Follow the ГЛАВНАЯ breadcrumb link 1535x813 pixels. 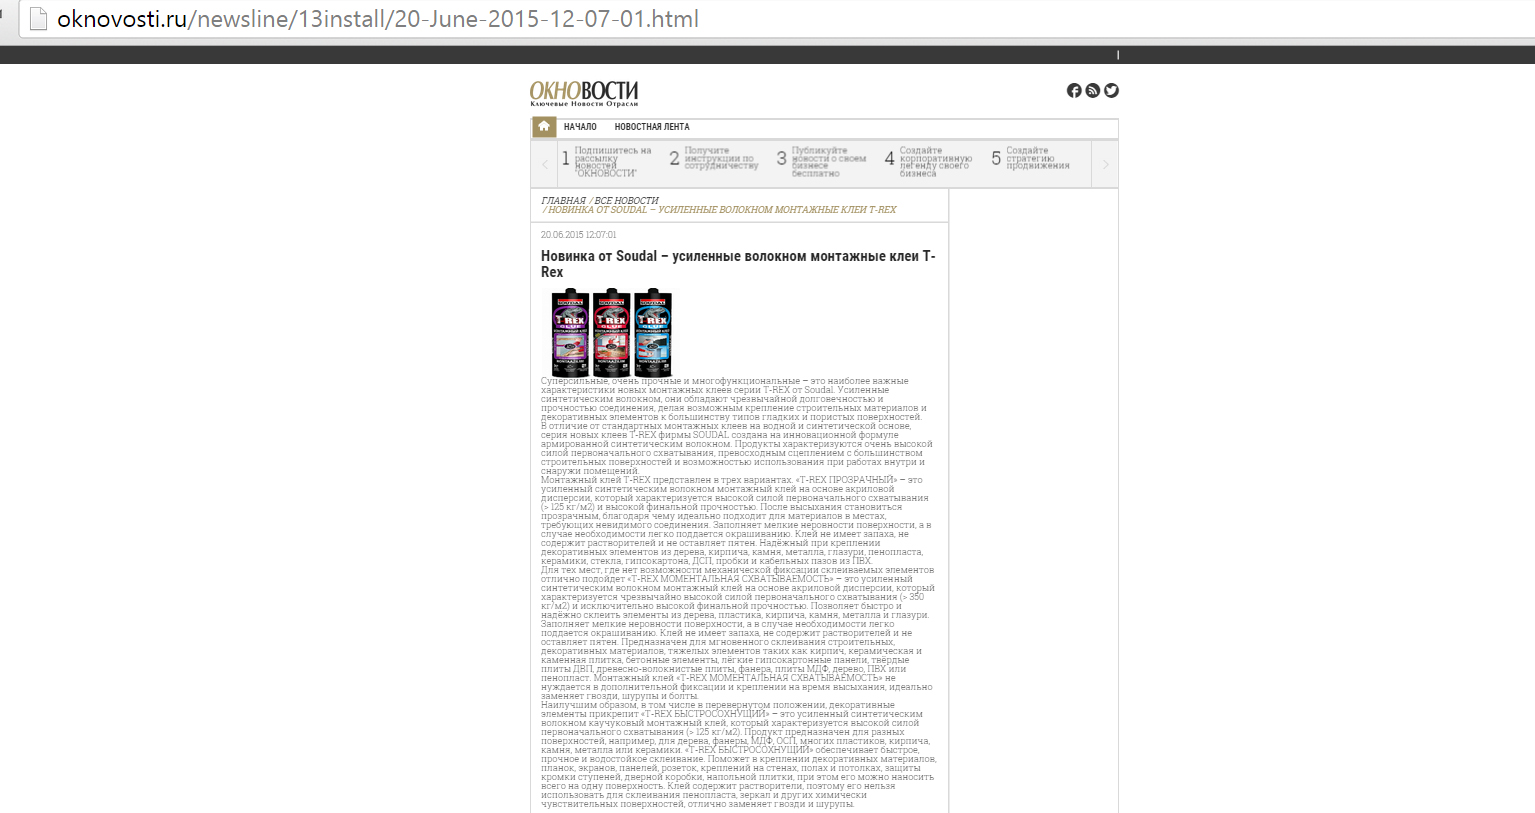[563, 201]
